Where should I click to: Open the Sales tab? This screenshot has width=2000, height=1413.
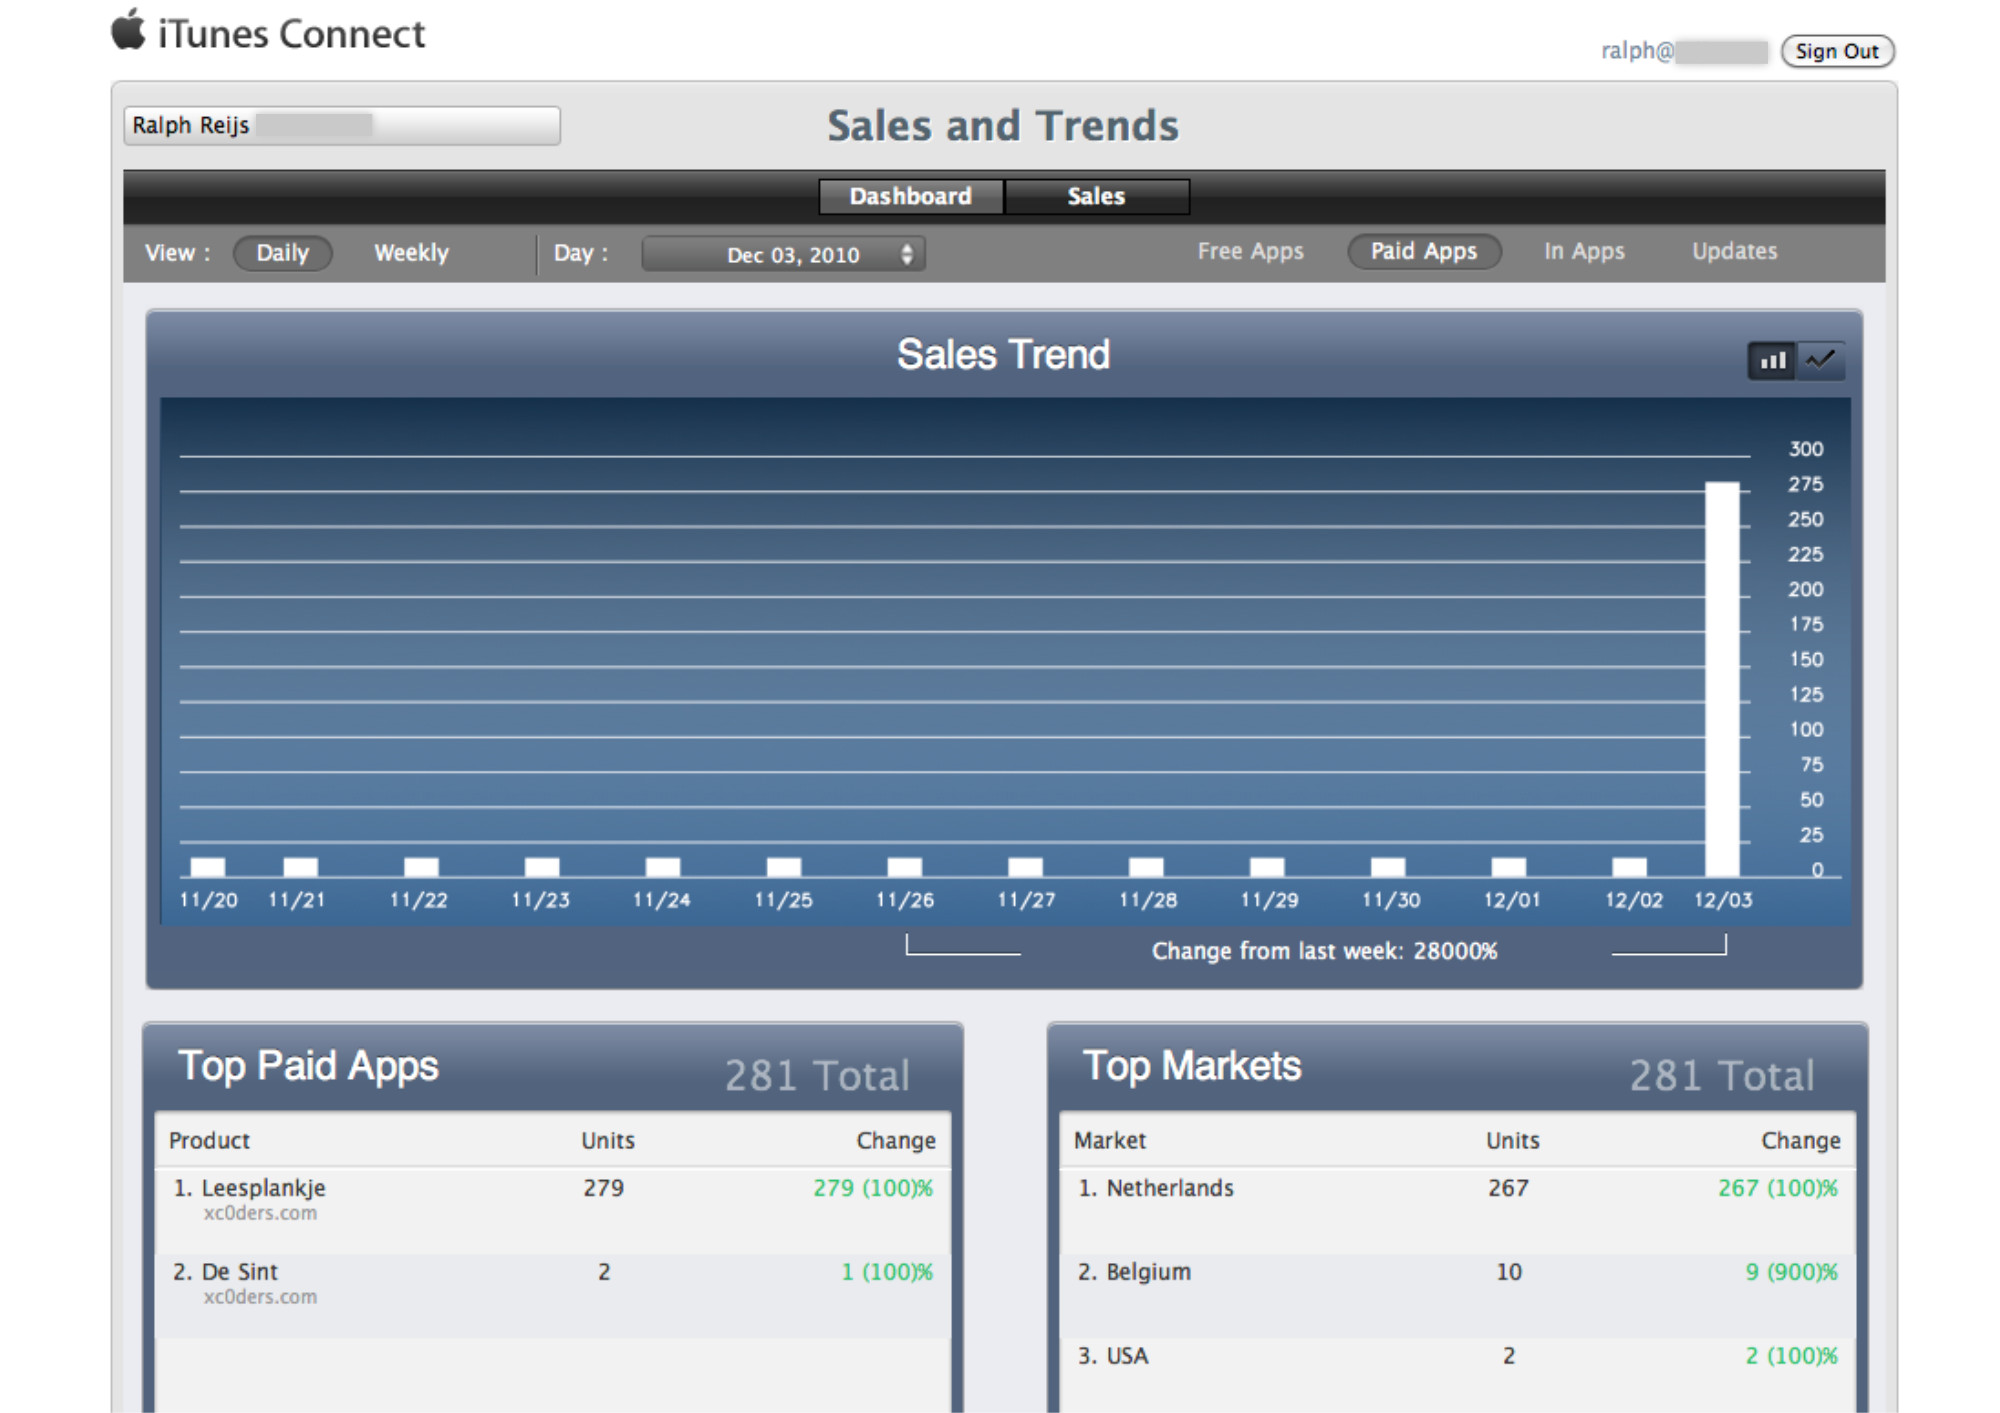click(x=1097, y=196)
